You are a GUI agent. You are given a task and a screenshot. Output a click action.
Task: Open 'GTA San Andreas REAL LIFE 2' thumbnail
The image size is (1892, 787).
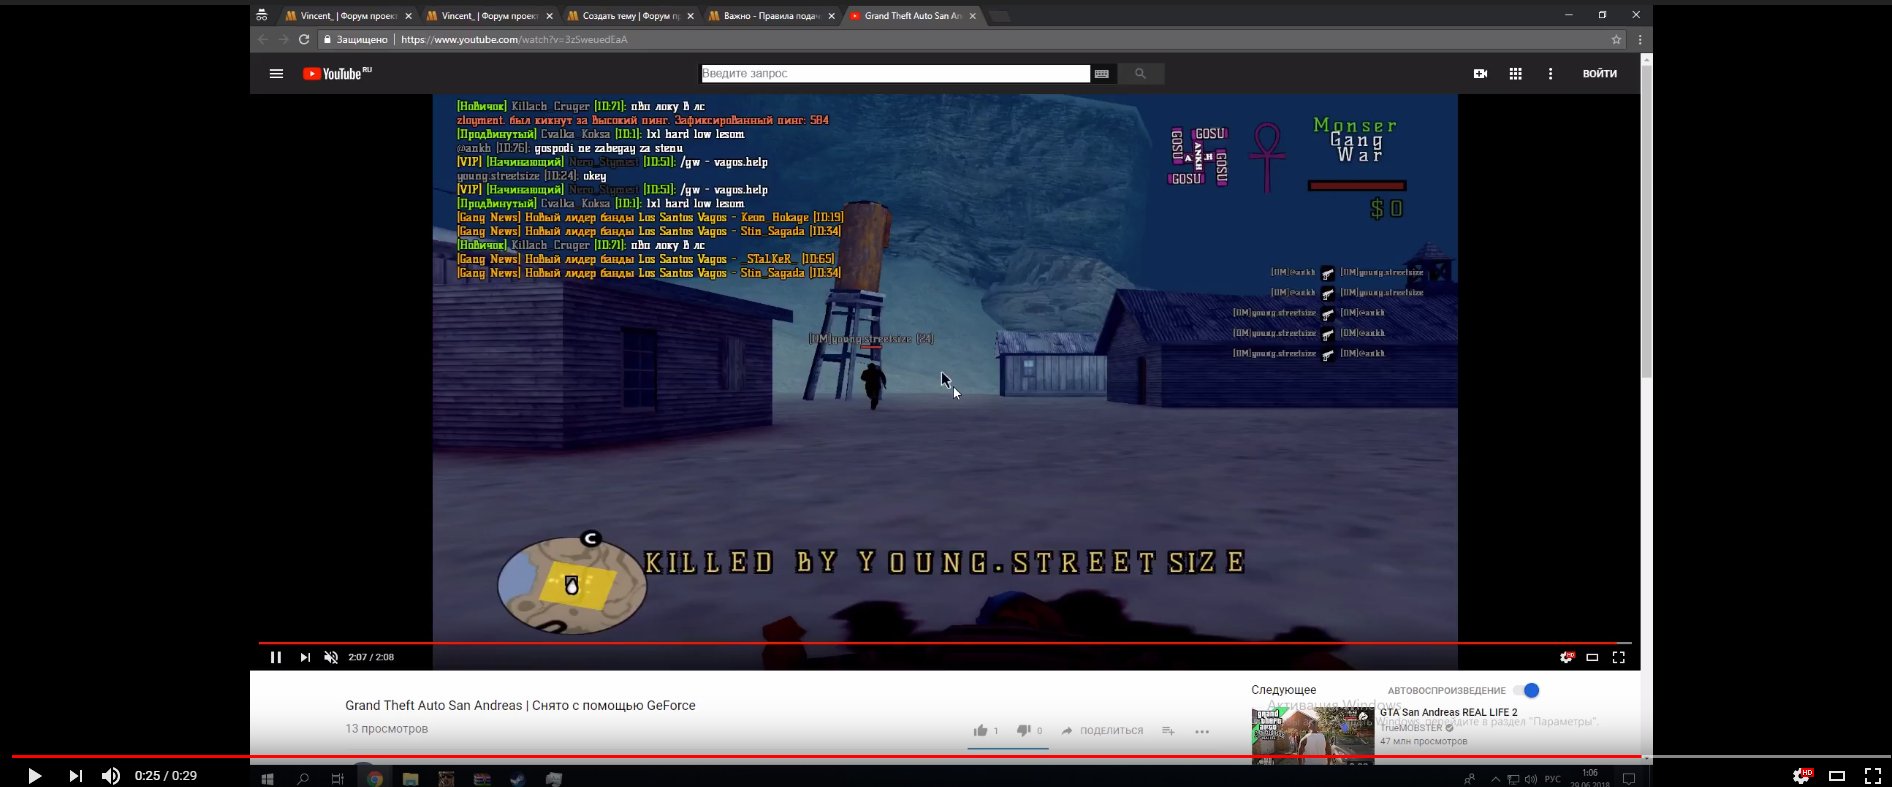coord(1313,735)
